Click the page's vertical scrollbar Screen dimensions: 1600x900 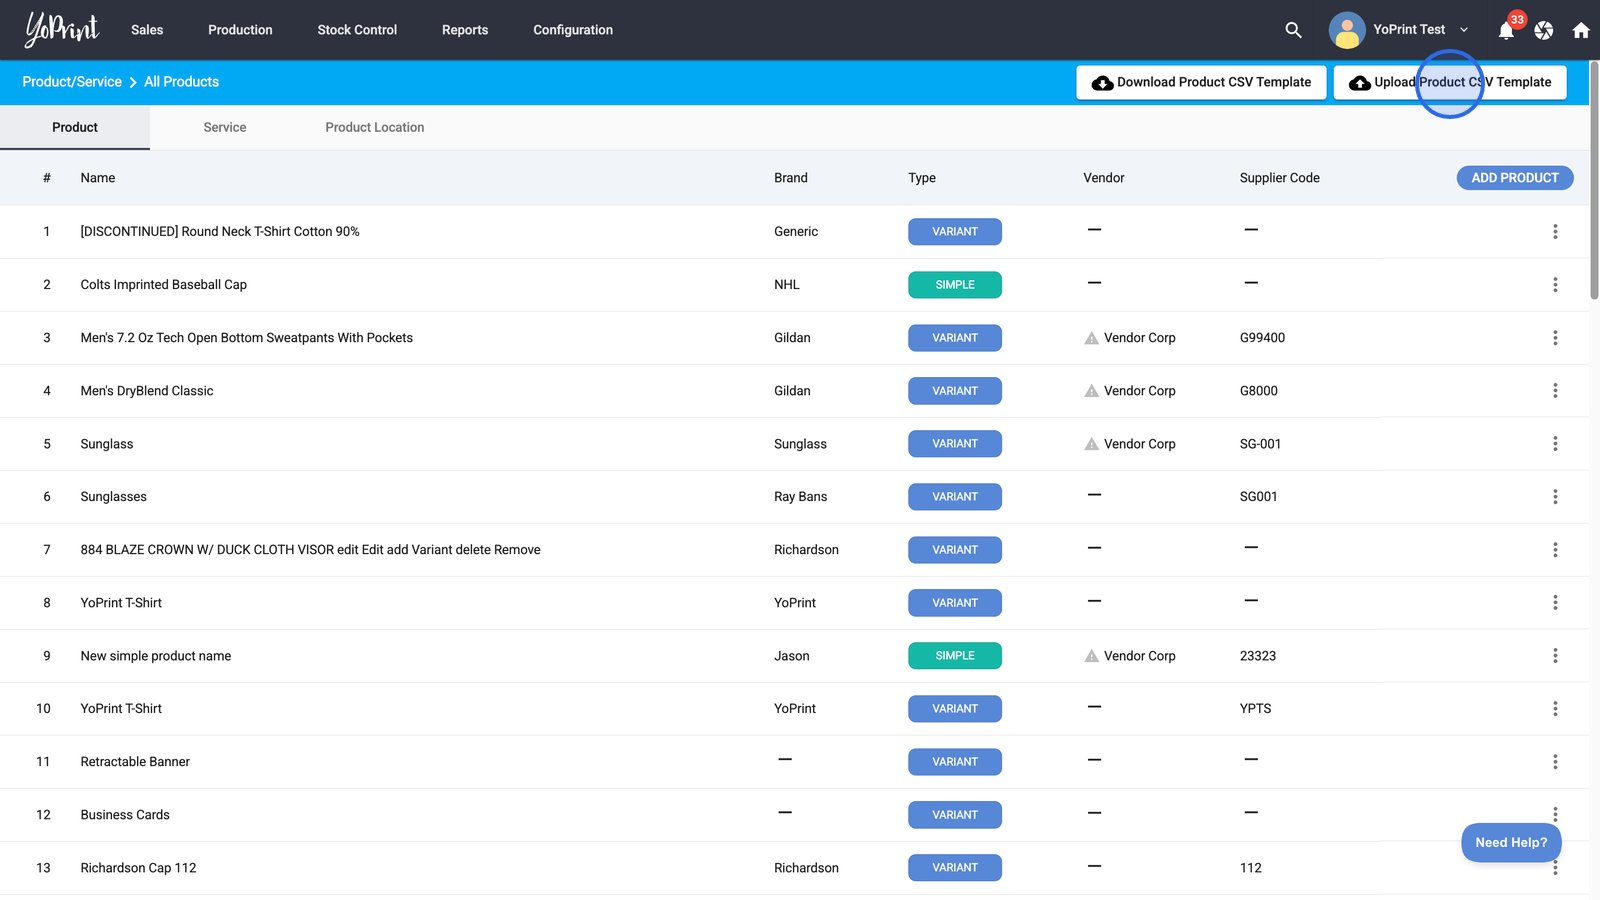coord(1594,180)
